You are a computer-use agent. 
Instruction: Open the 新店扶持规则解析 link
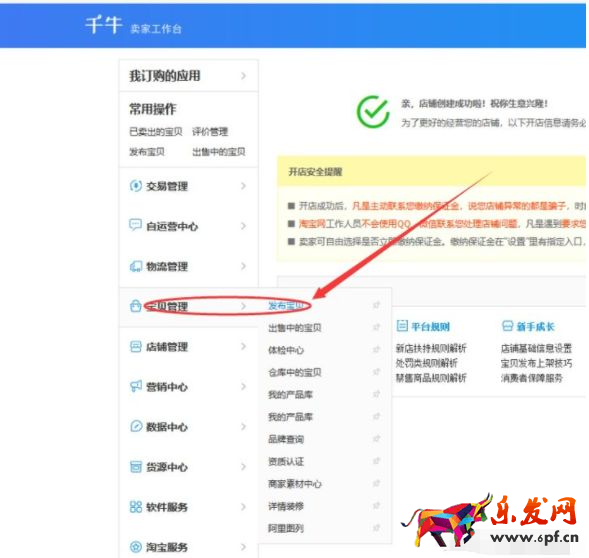(431, 348)
